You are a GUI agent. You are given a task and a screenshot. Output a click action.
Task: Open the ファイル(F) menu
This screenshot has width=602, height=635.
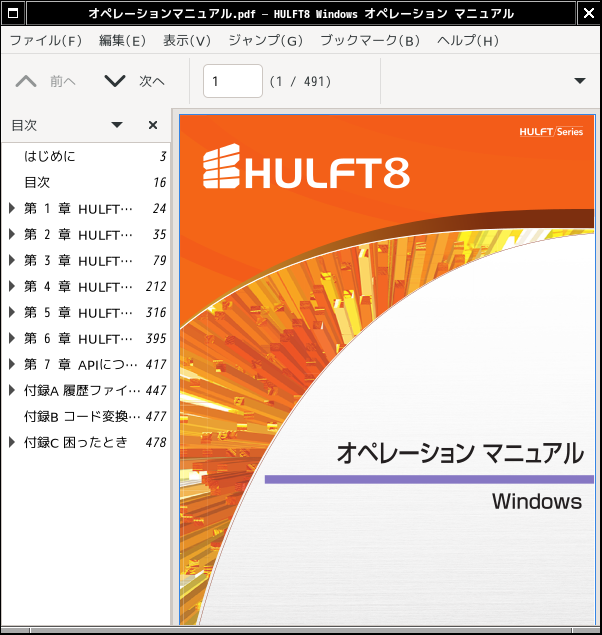pyautogui.click(x=46, y=40)
